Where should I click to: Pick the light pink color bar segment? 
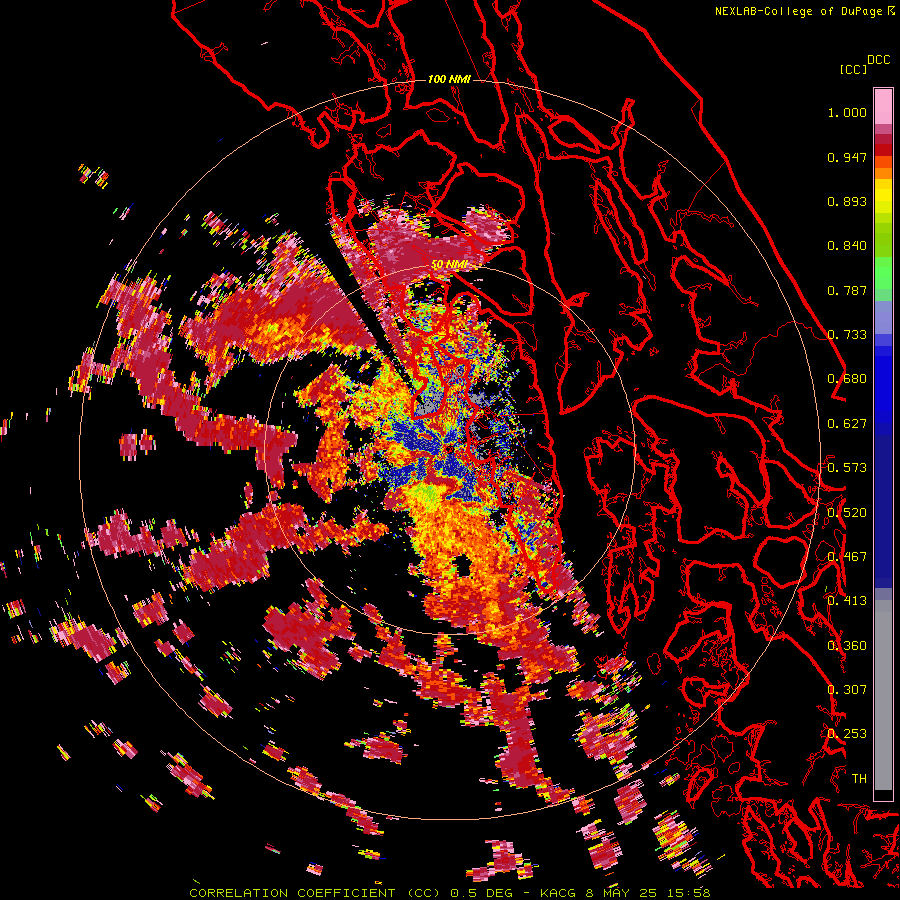coord(883,106)
